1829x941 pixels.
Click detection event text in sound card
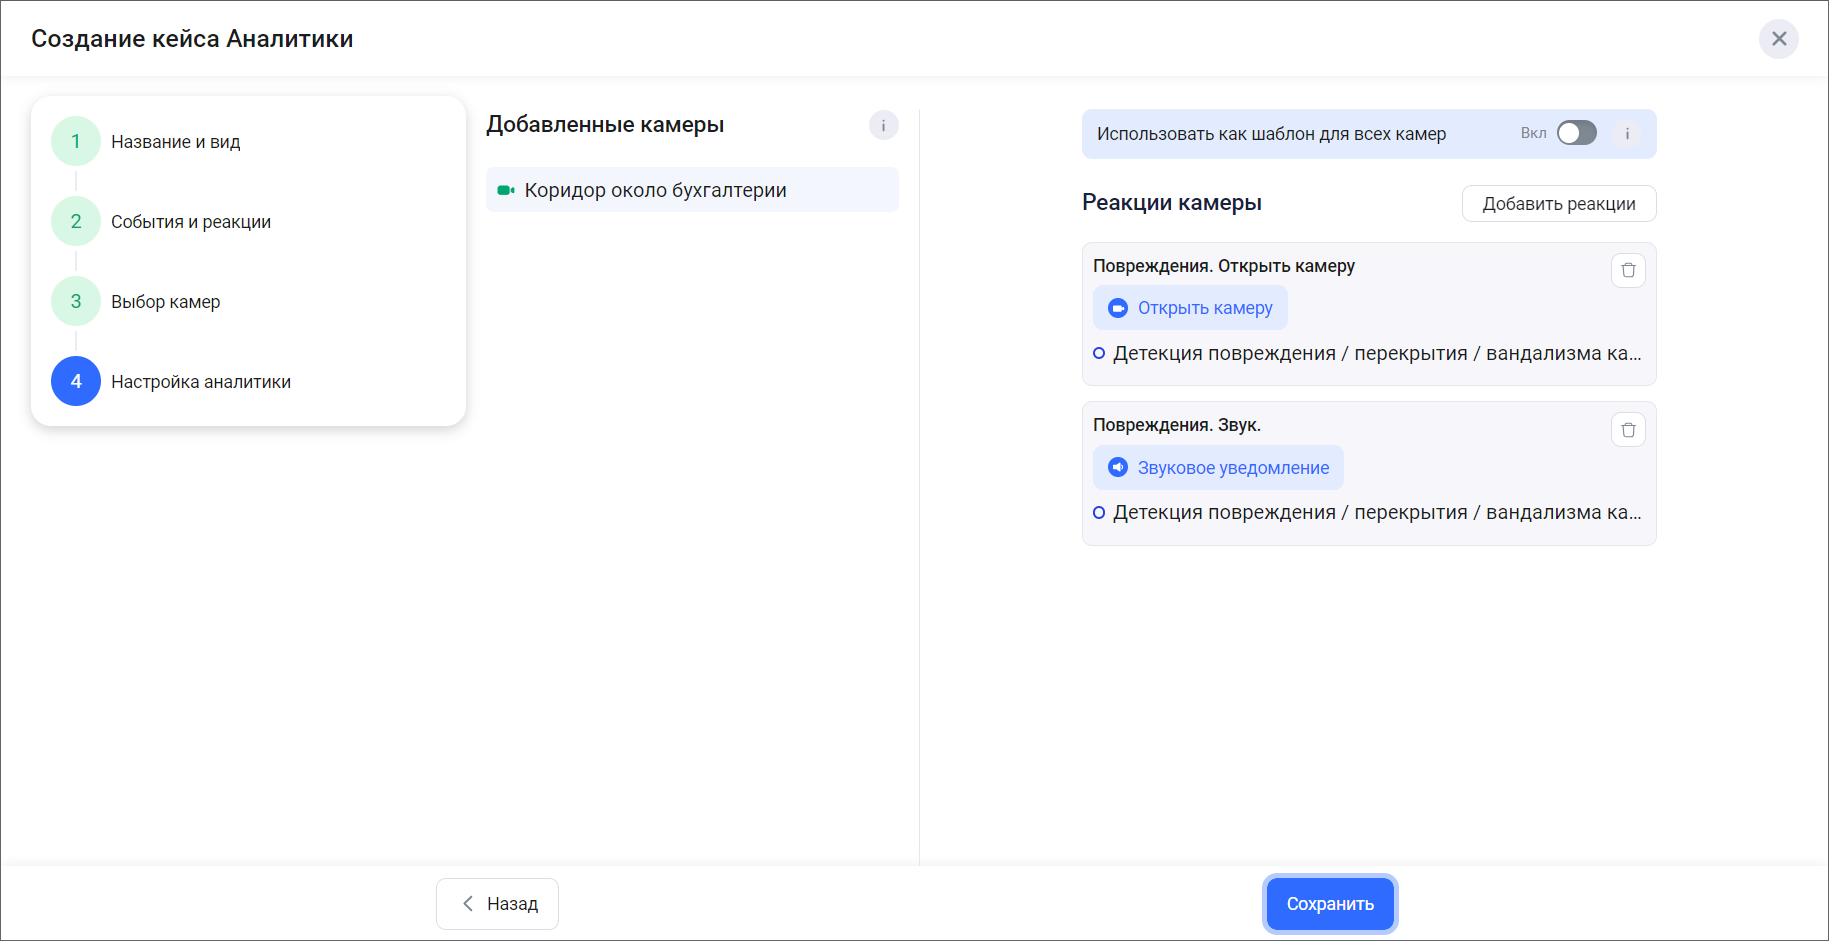coord(1377,512)
